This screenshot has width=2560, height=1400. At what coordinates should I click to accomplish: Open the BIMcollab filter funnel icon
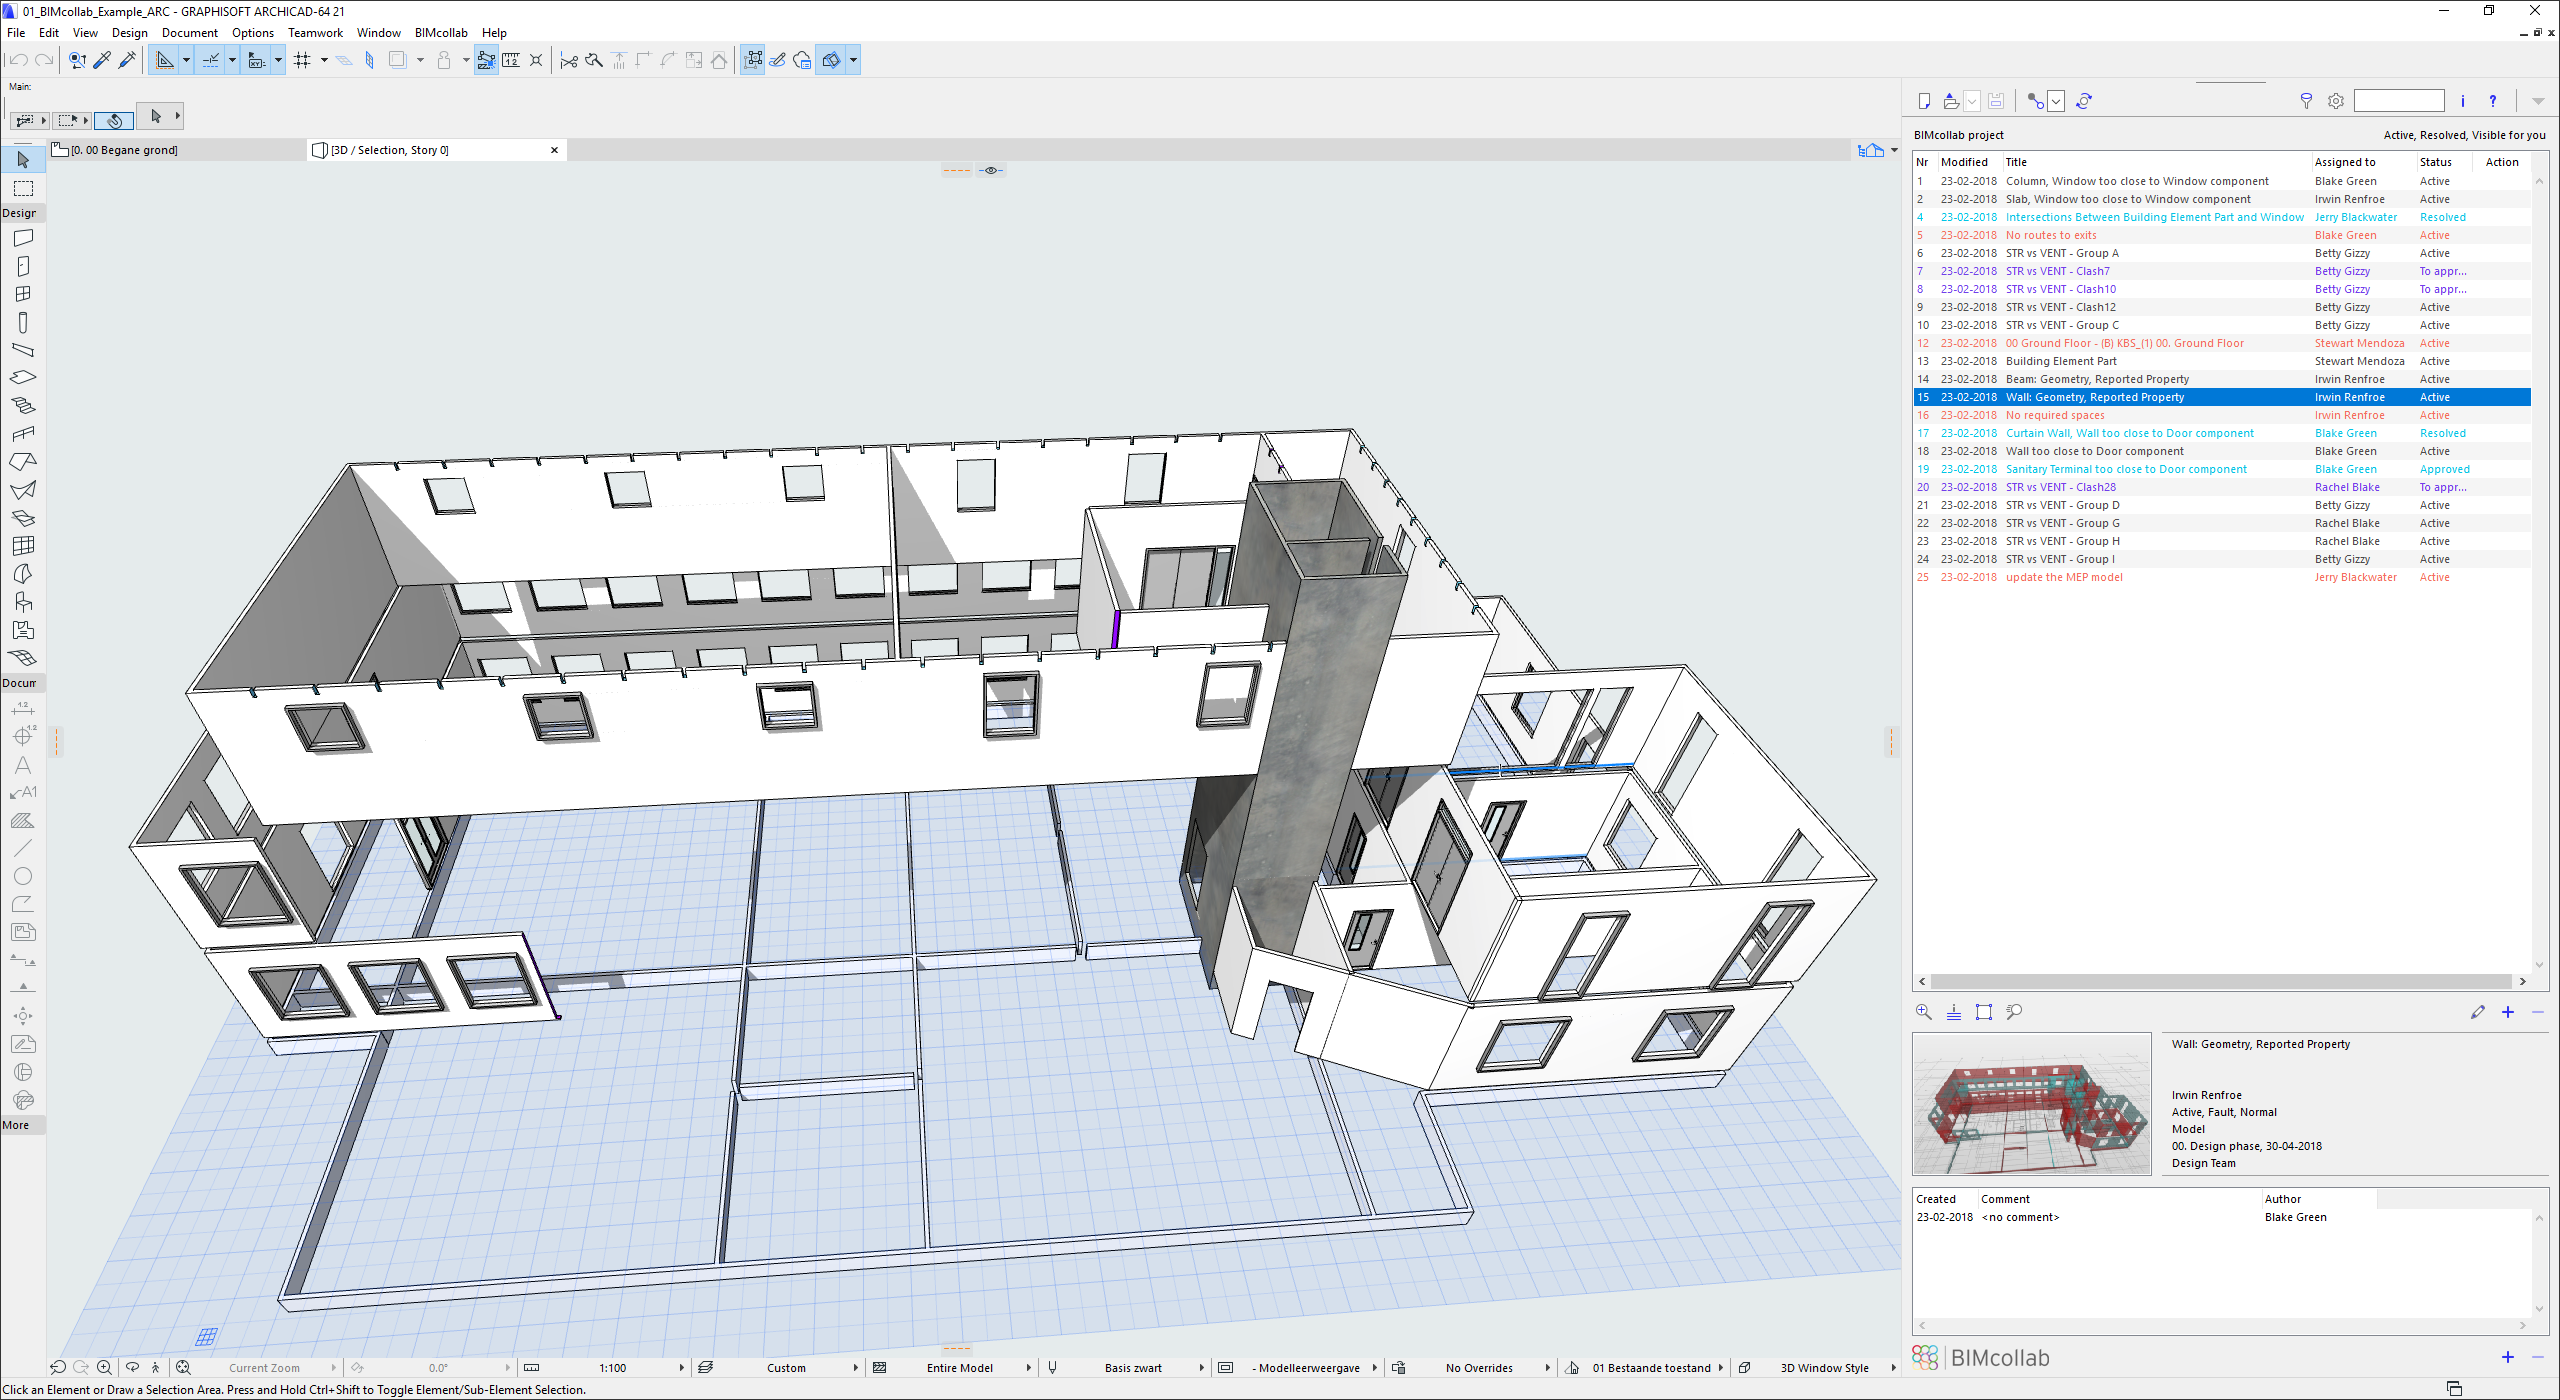(x=2306, y=100)
